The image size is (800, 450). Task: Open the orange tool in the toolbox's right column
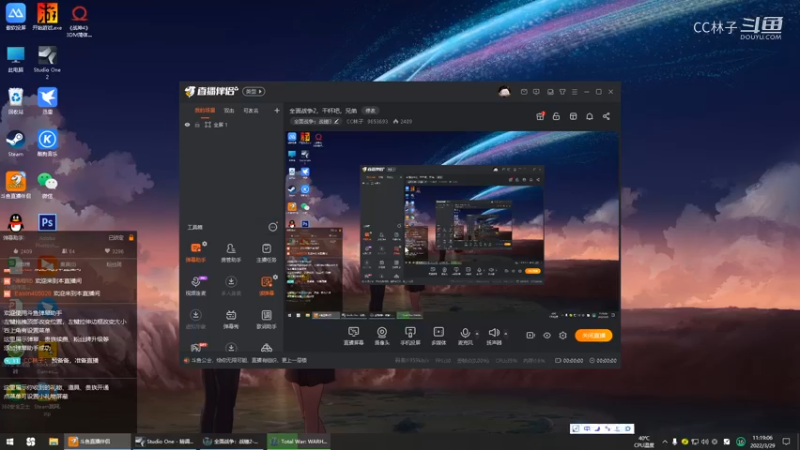266,286
